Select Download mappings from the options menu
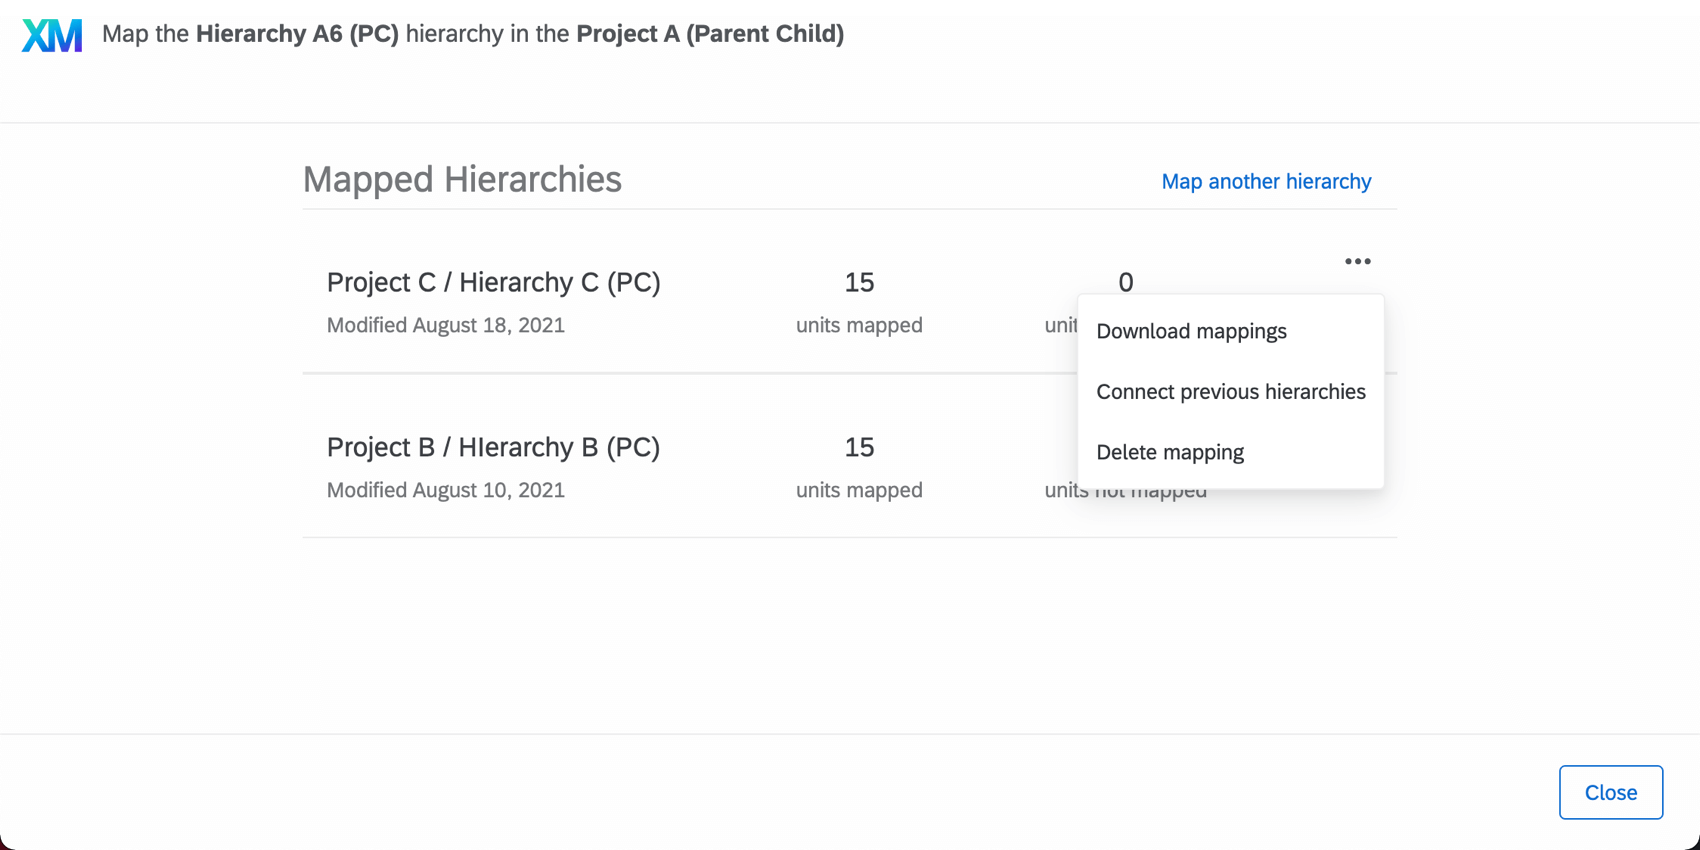 [1191, 331]
